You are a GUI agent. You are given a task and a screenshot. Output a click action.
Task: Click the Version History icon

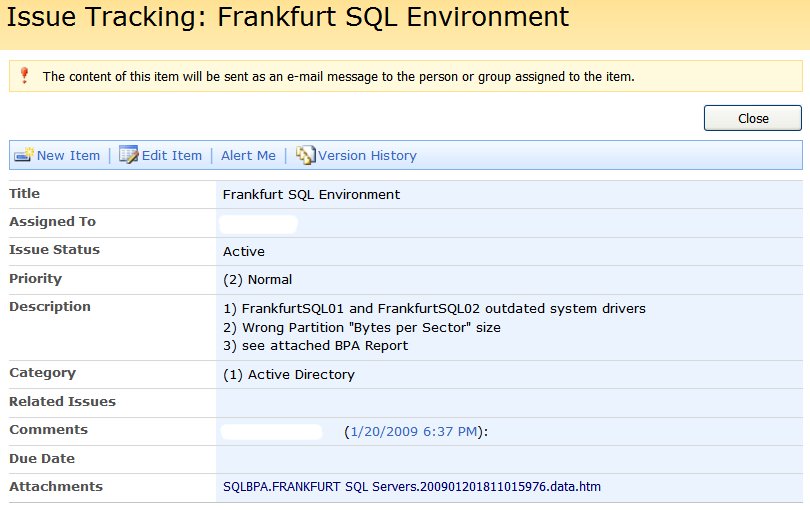[x=305, y=155]
